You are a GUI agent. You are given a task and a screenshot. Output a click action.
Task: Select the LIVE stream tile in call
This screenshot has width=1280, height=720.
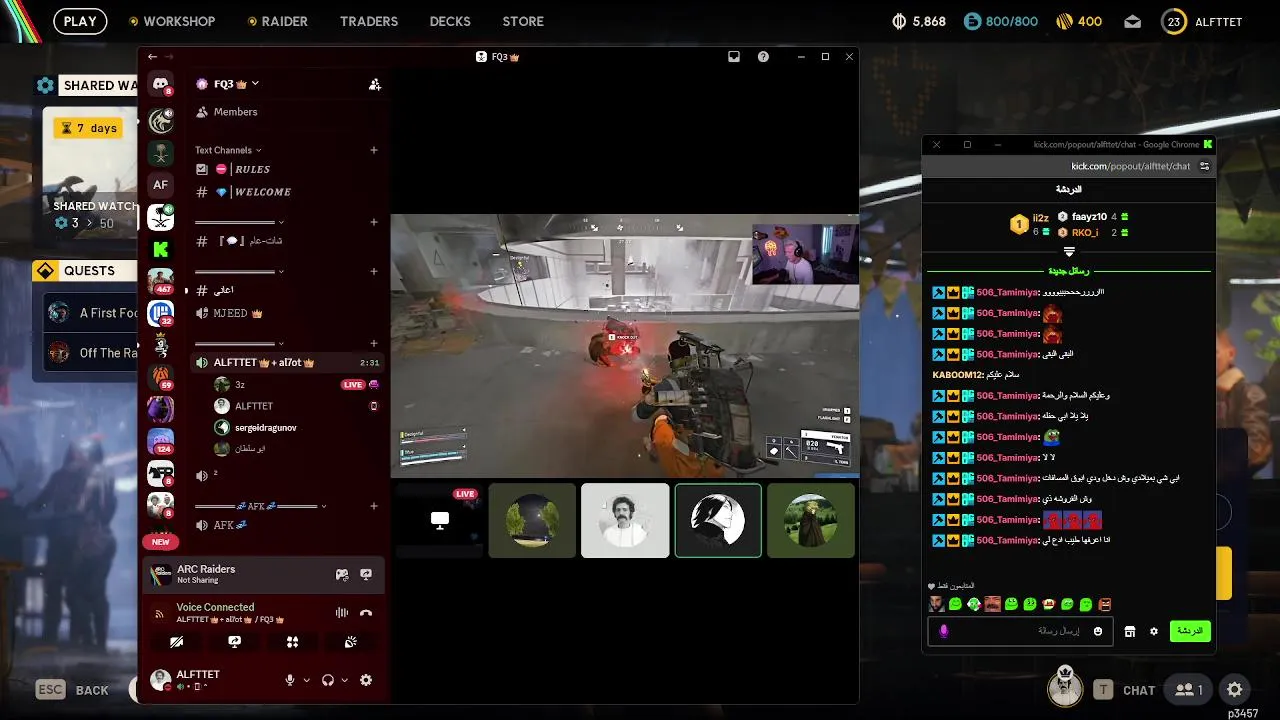pos(439,520)
